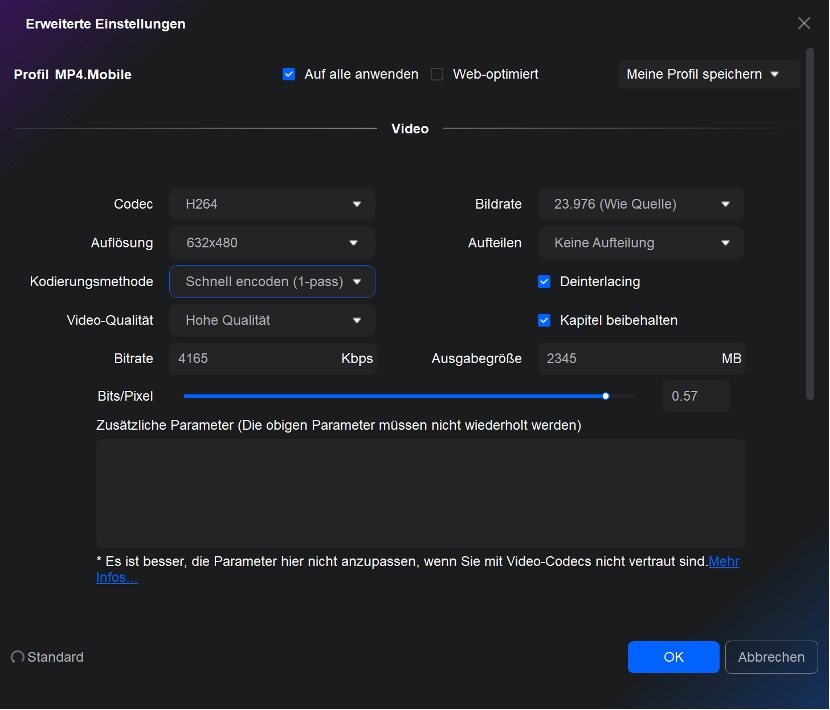Click the Kbps unit label
The image size is (830, 710).
pos(357,358)
